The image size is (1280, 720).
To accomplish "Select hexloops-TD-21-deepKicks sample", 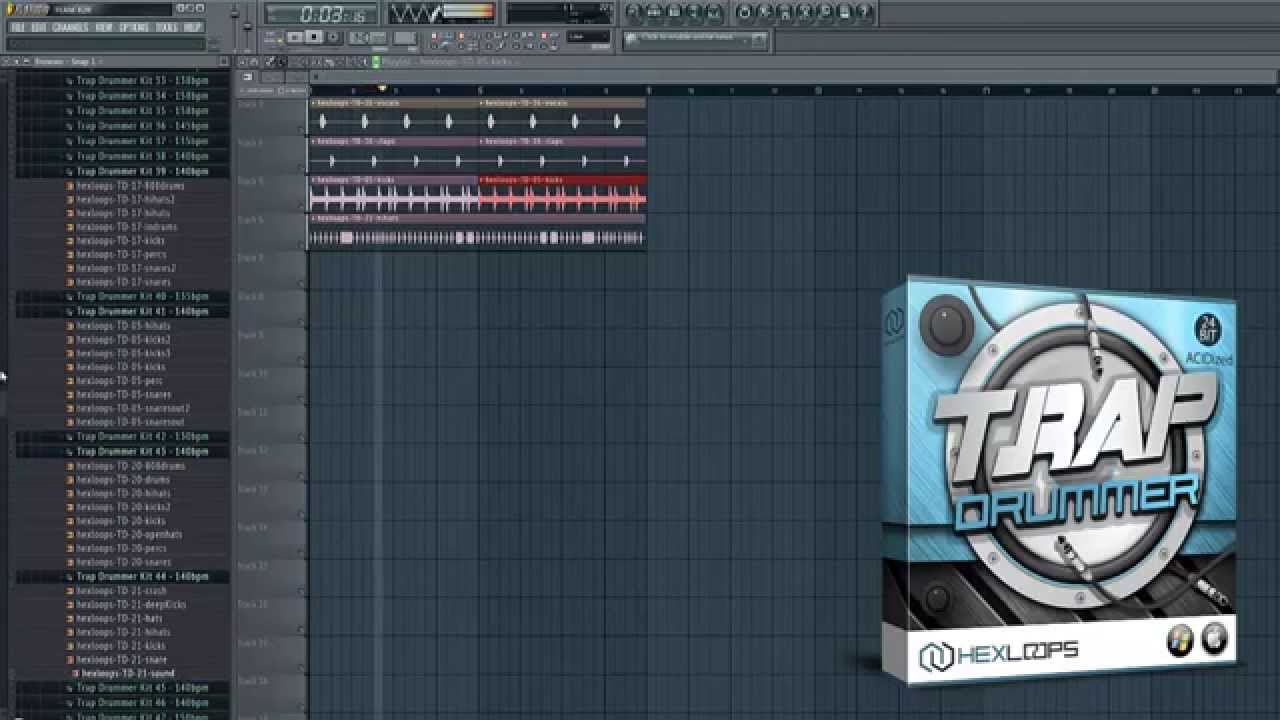I will pos(130,605).
